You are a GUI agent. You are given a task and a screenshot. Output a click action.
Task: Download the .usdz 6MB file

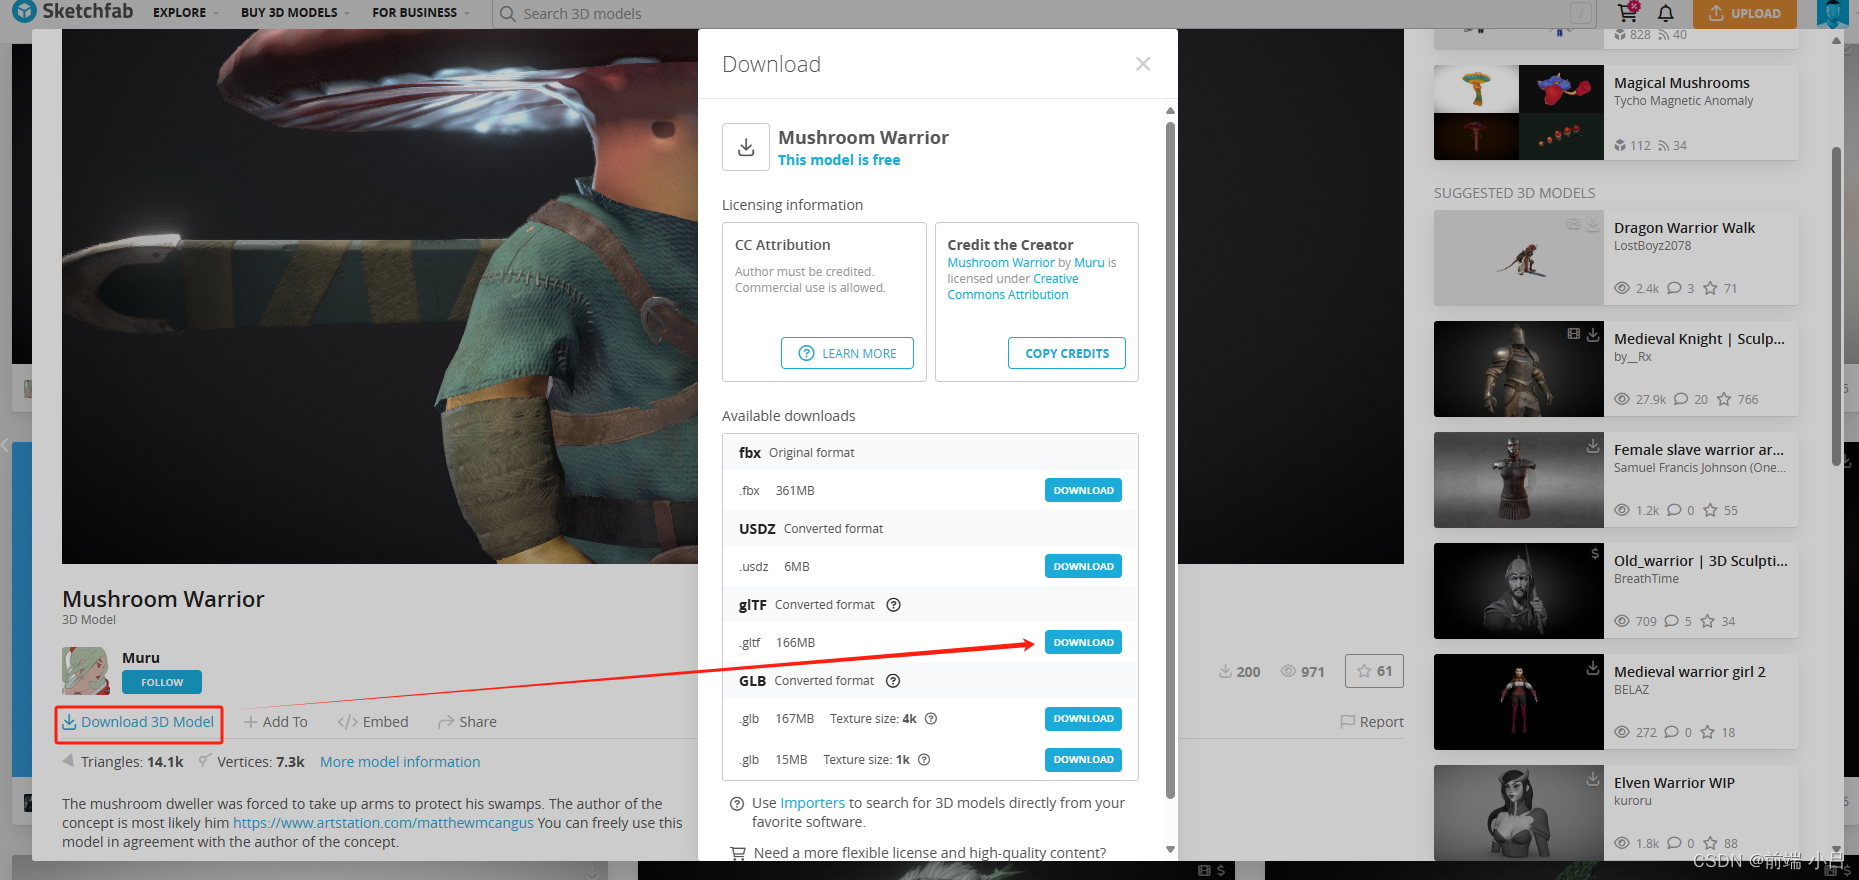1083,566
